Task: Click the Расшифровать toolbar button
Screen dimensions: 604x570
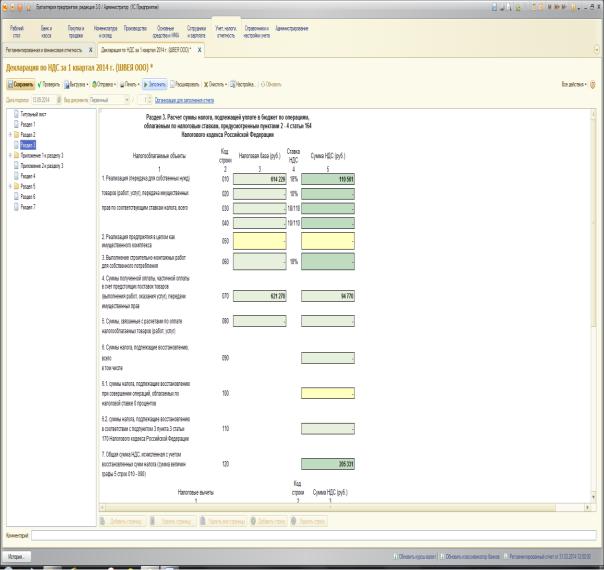Action: [185, 84]
